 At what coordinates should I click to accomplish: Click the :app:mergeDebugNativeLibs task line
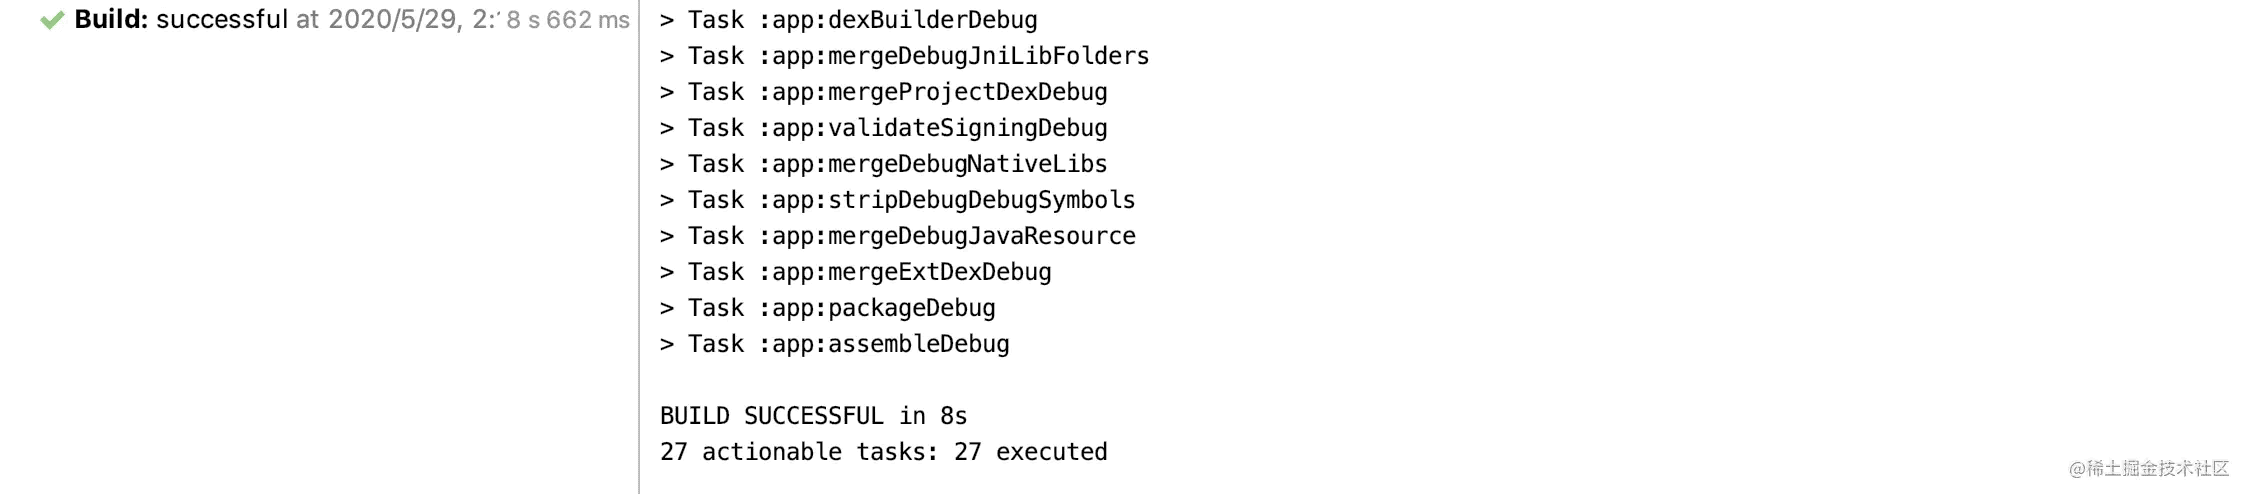click(883, 164)
